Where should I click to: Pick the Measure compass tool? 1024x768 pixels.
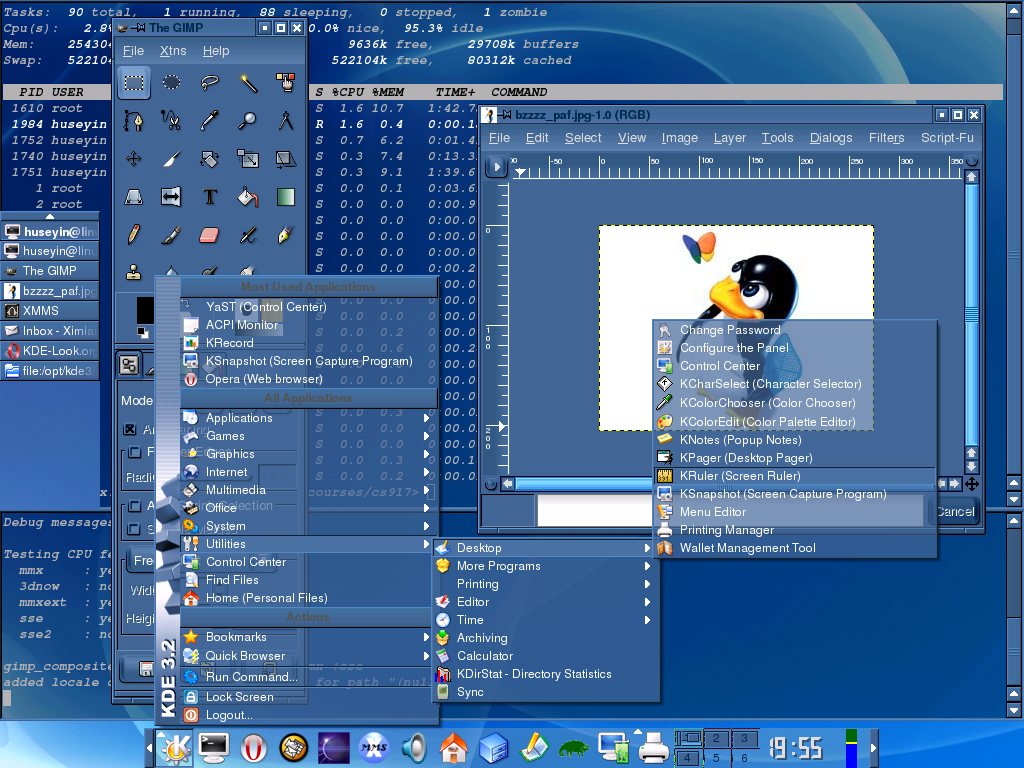[x=285, y=121]
